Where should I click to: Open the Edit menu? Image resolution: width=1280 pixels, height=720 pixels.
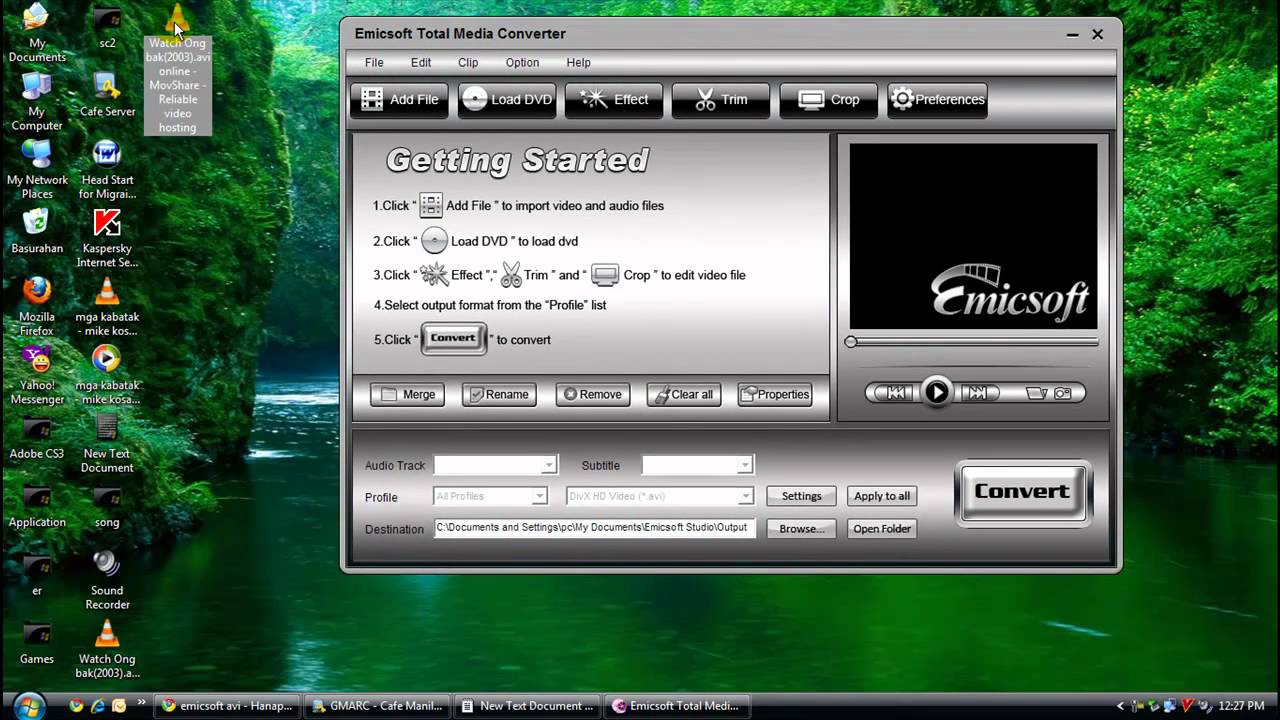point(421,62)
